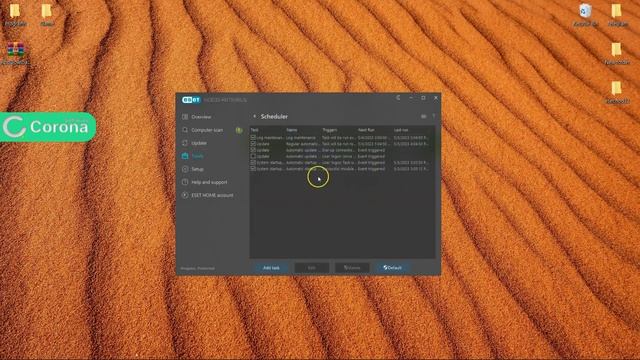This screenshot has height=360, width=640.
Task: Click the ESET HOME account icon
Action: pyautogui.click(x=185, y=195)
